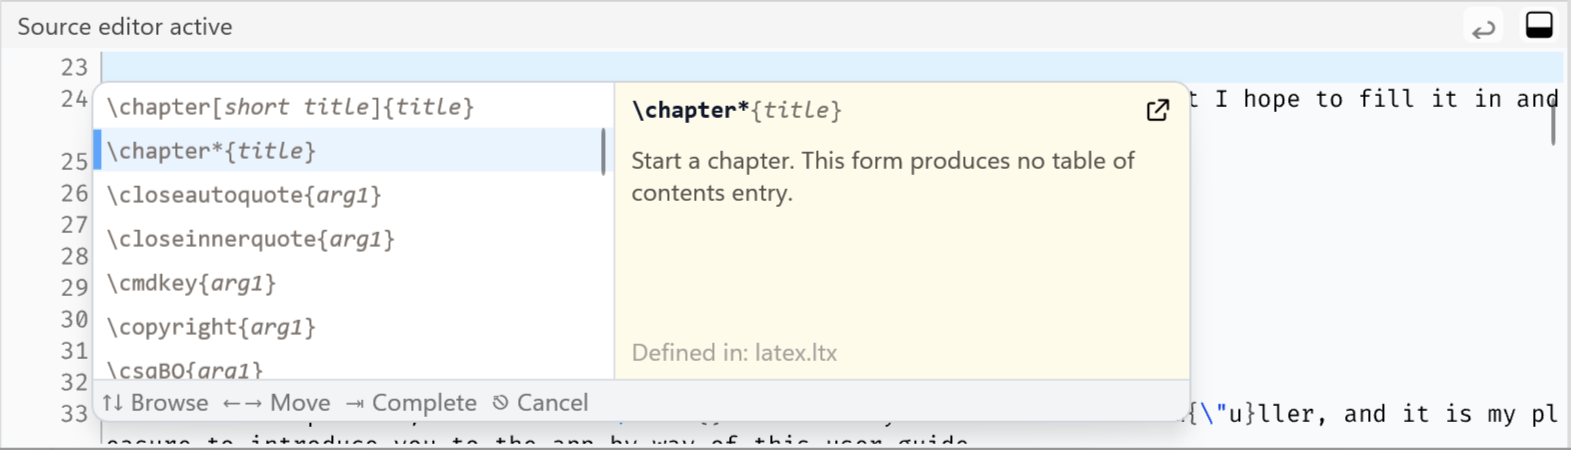Toggle word wrap with the return-arrow icon
This screenshot has width=1571, height=450.
[1484, 28]
